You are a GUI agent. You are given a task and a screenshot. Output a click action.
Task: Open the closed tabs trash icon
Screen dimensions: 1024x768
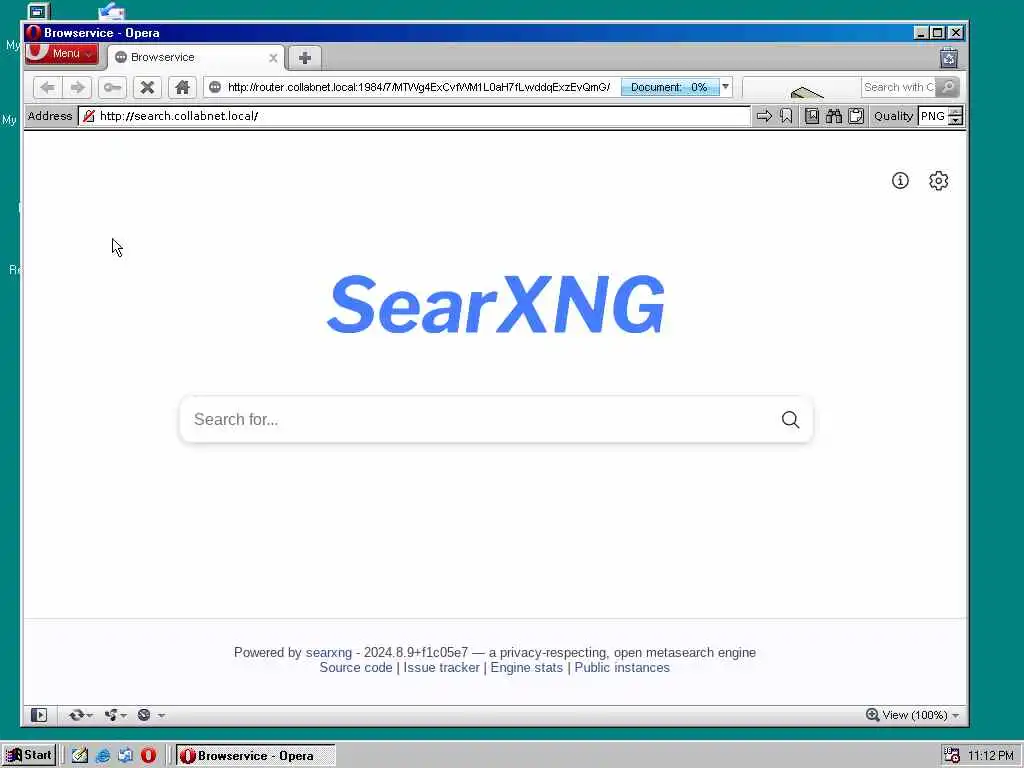(x=949, y=58)
